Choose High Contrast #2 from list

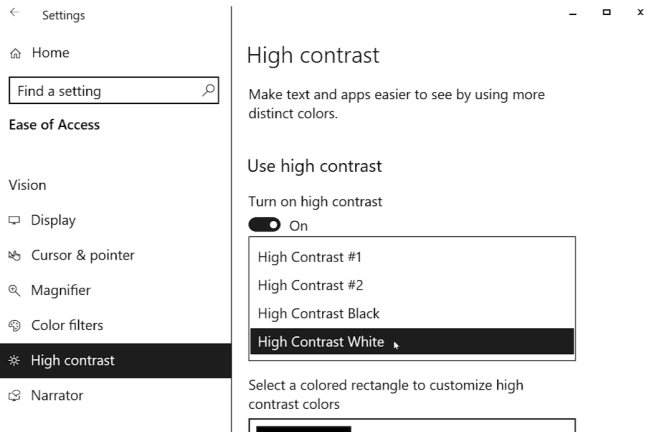click(x=412, y=285)
